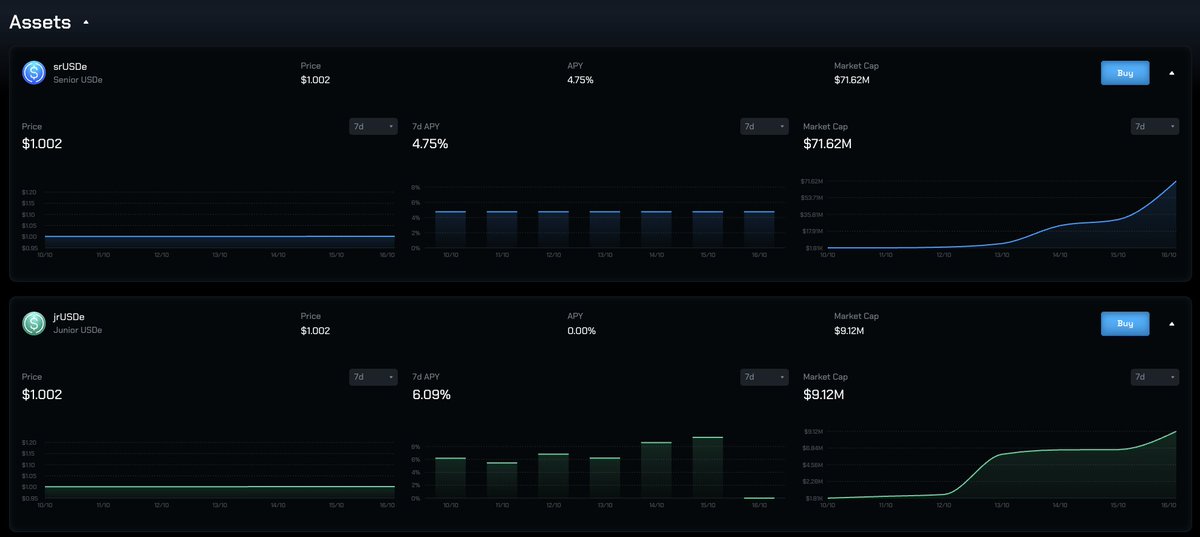
Task: Click the jrUSDe green coin icon
Action: click(x=35, y=323)
